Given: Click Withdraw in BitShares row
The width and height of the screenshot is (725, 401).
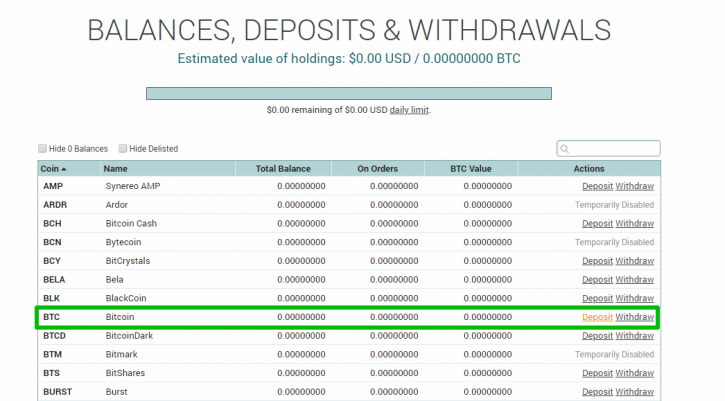Looking at the screenshot, I should pyautogui.click(x=634, y=373).
